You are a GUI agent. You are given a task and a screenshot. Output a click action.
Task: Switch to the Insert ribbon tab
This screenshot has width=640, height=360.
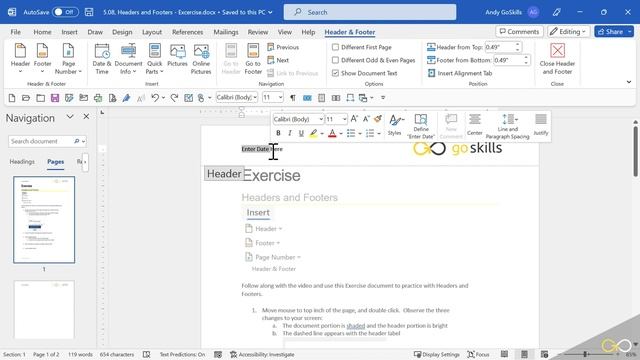[x=69, y=32]
